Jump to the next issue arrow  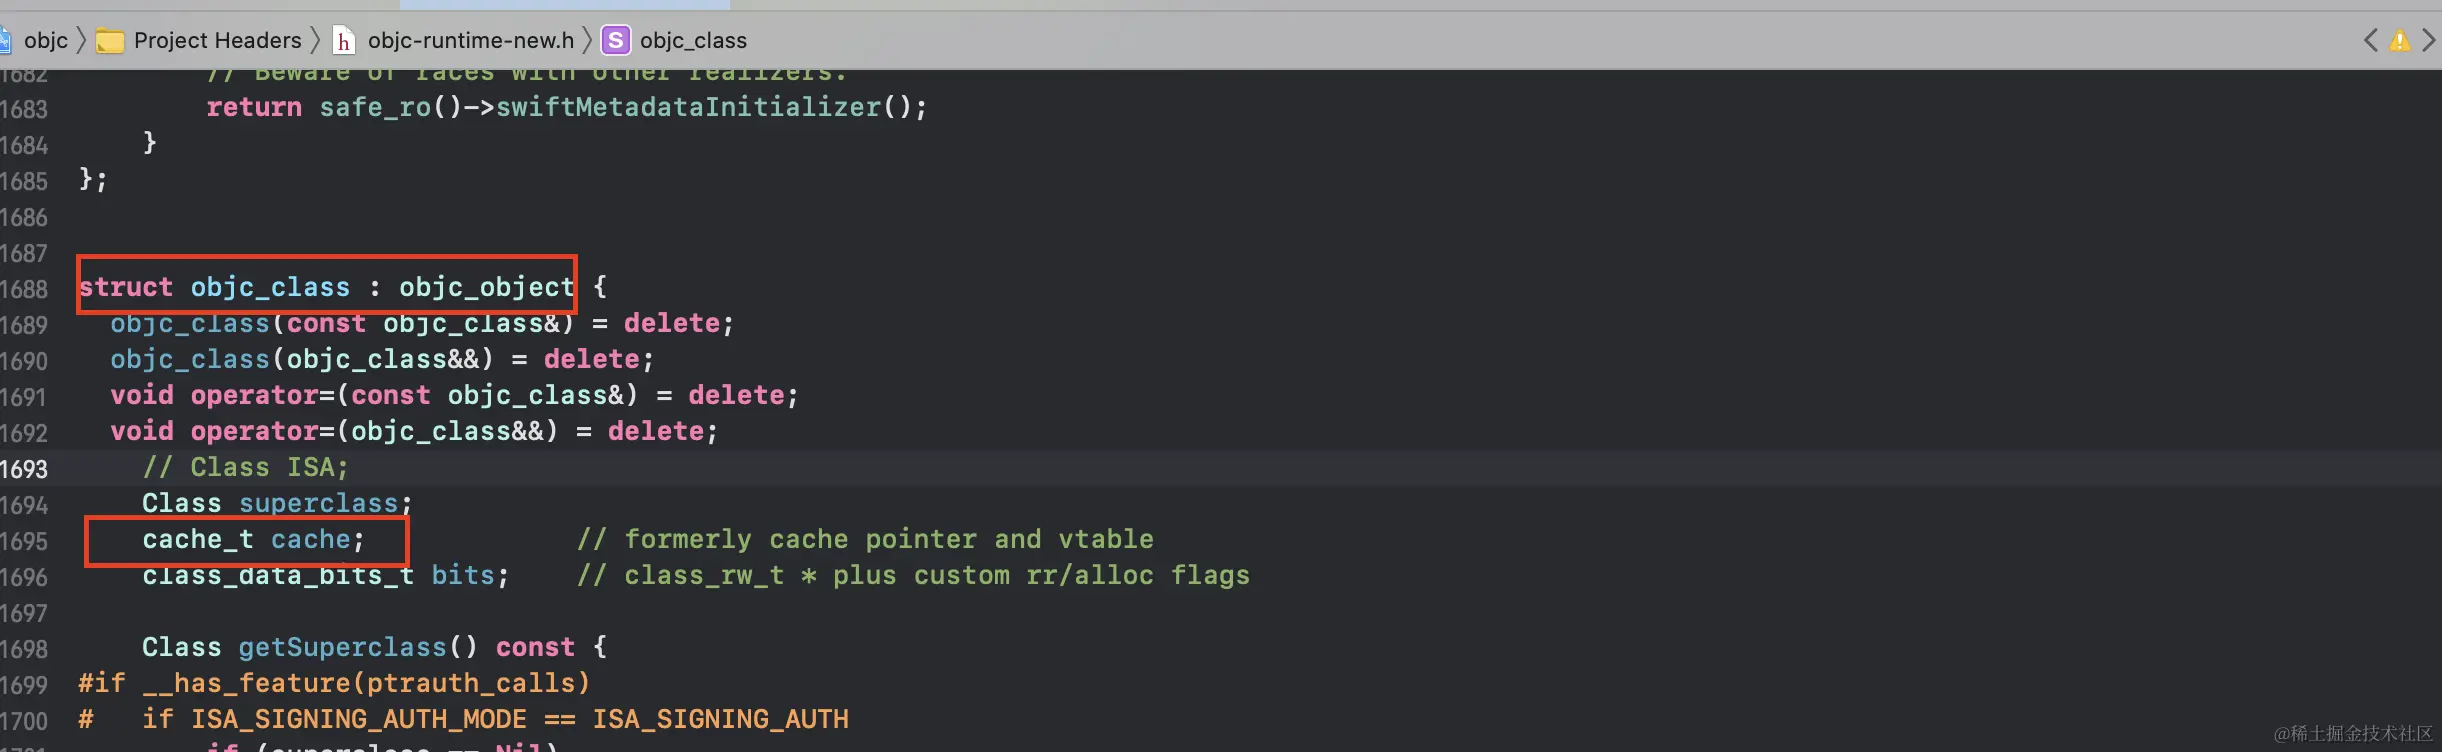(2428, 41)
